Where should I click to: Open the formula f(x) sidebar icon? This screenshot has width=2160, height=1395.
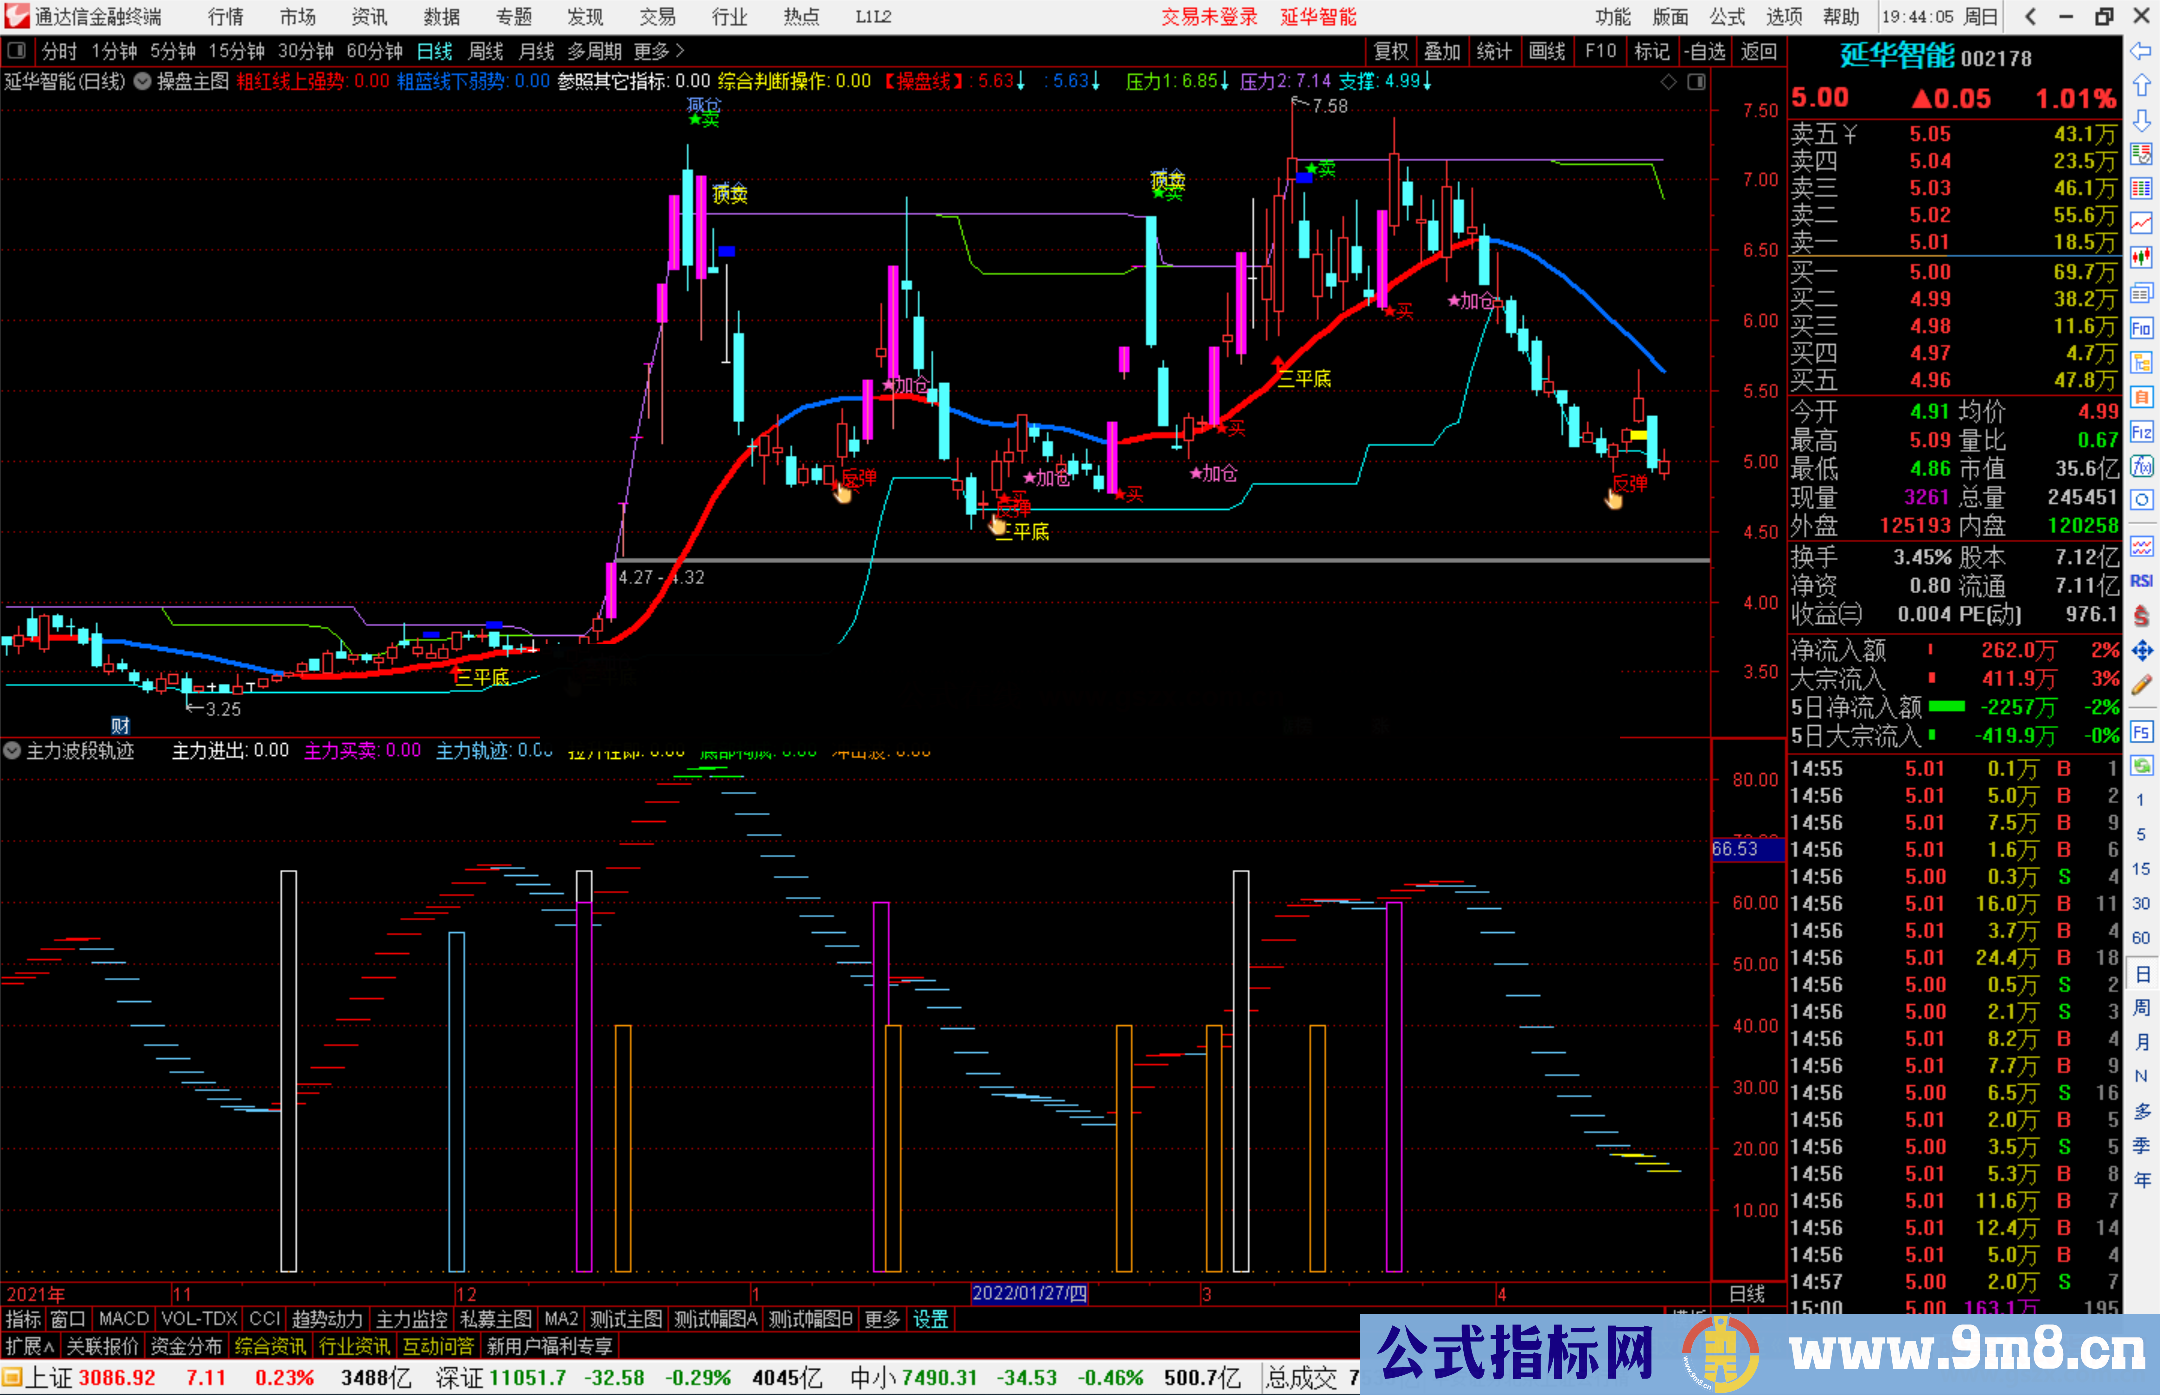click(x=2141, y=466)
